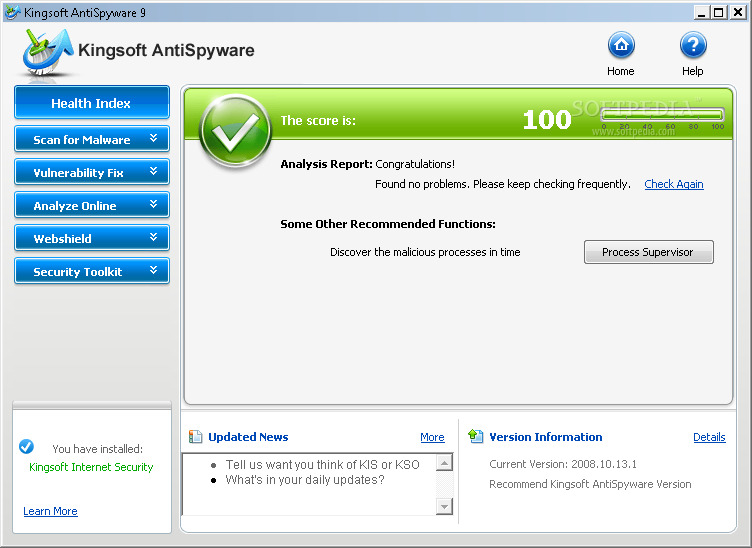Open the Webshield section
752x548 pixels.
click(92, 238)
